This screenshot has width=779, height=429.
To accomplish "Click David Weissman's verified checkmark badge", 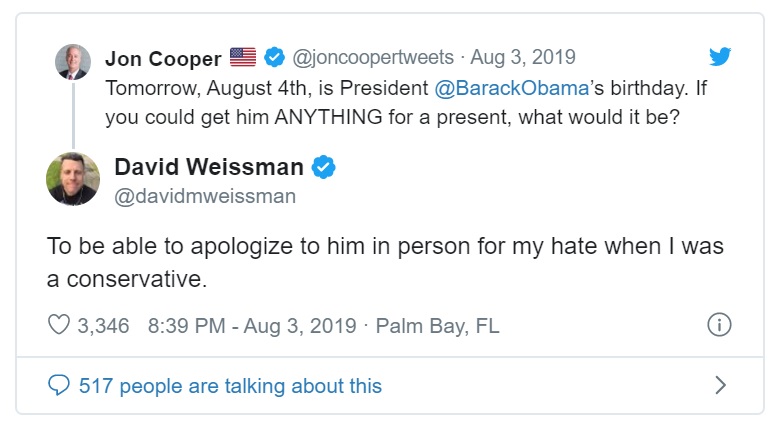I will click(323, 166).
